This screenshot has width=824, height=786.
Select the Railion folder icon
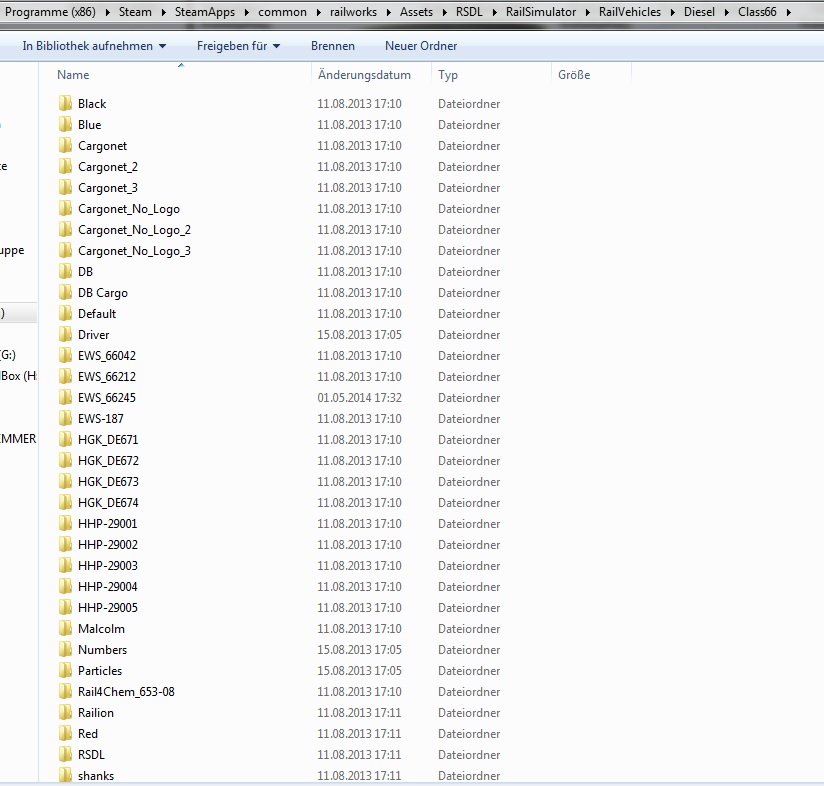[65, 712]
